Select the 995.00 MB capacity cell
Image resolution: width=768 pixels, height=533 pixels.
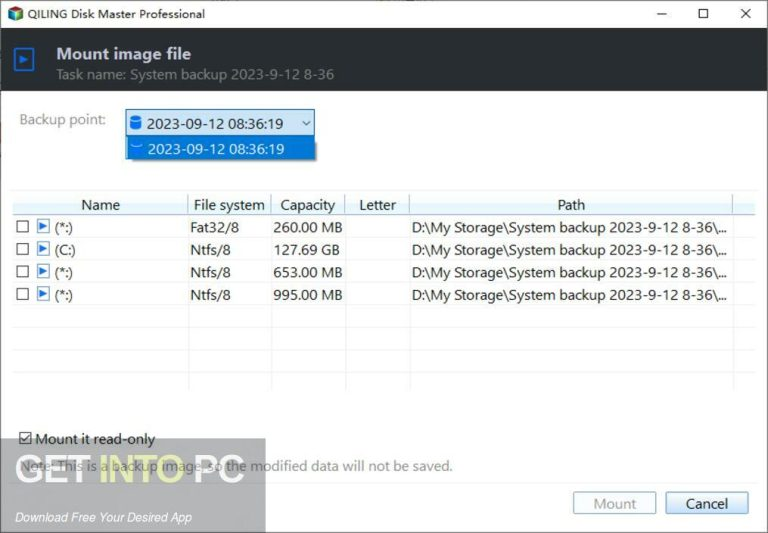pyautogui.click(x=308, y=295)
